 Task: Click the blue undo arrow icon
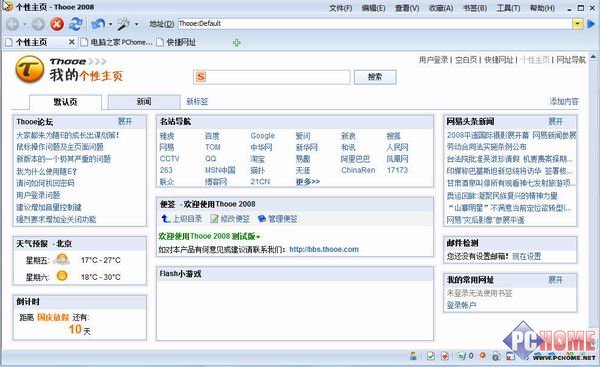pos(98,24)
